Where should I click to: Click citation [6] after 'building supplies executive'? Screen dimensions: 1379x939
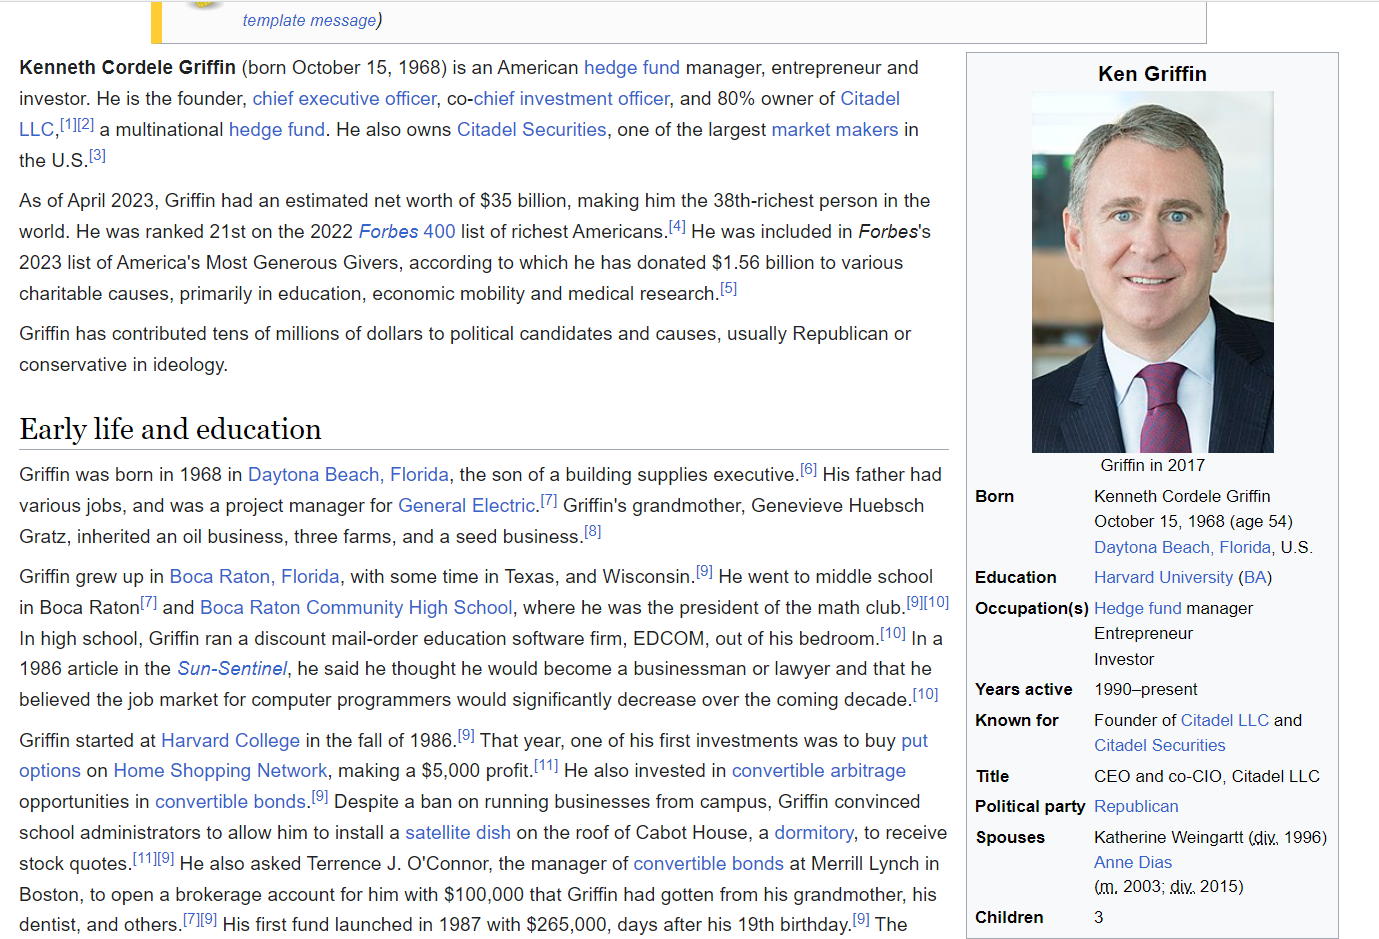point(808,469)
